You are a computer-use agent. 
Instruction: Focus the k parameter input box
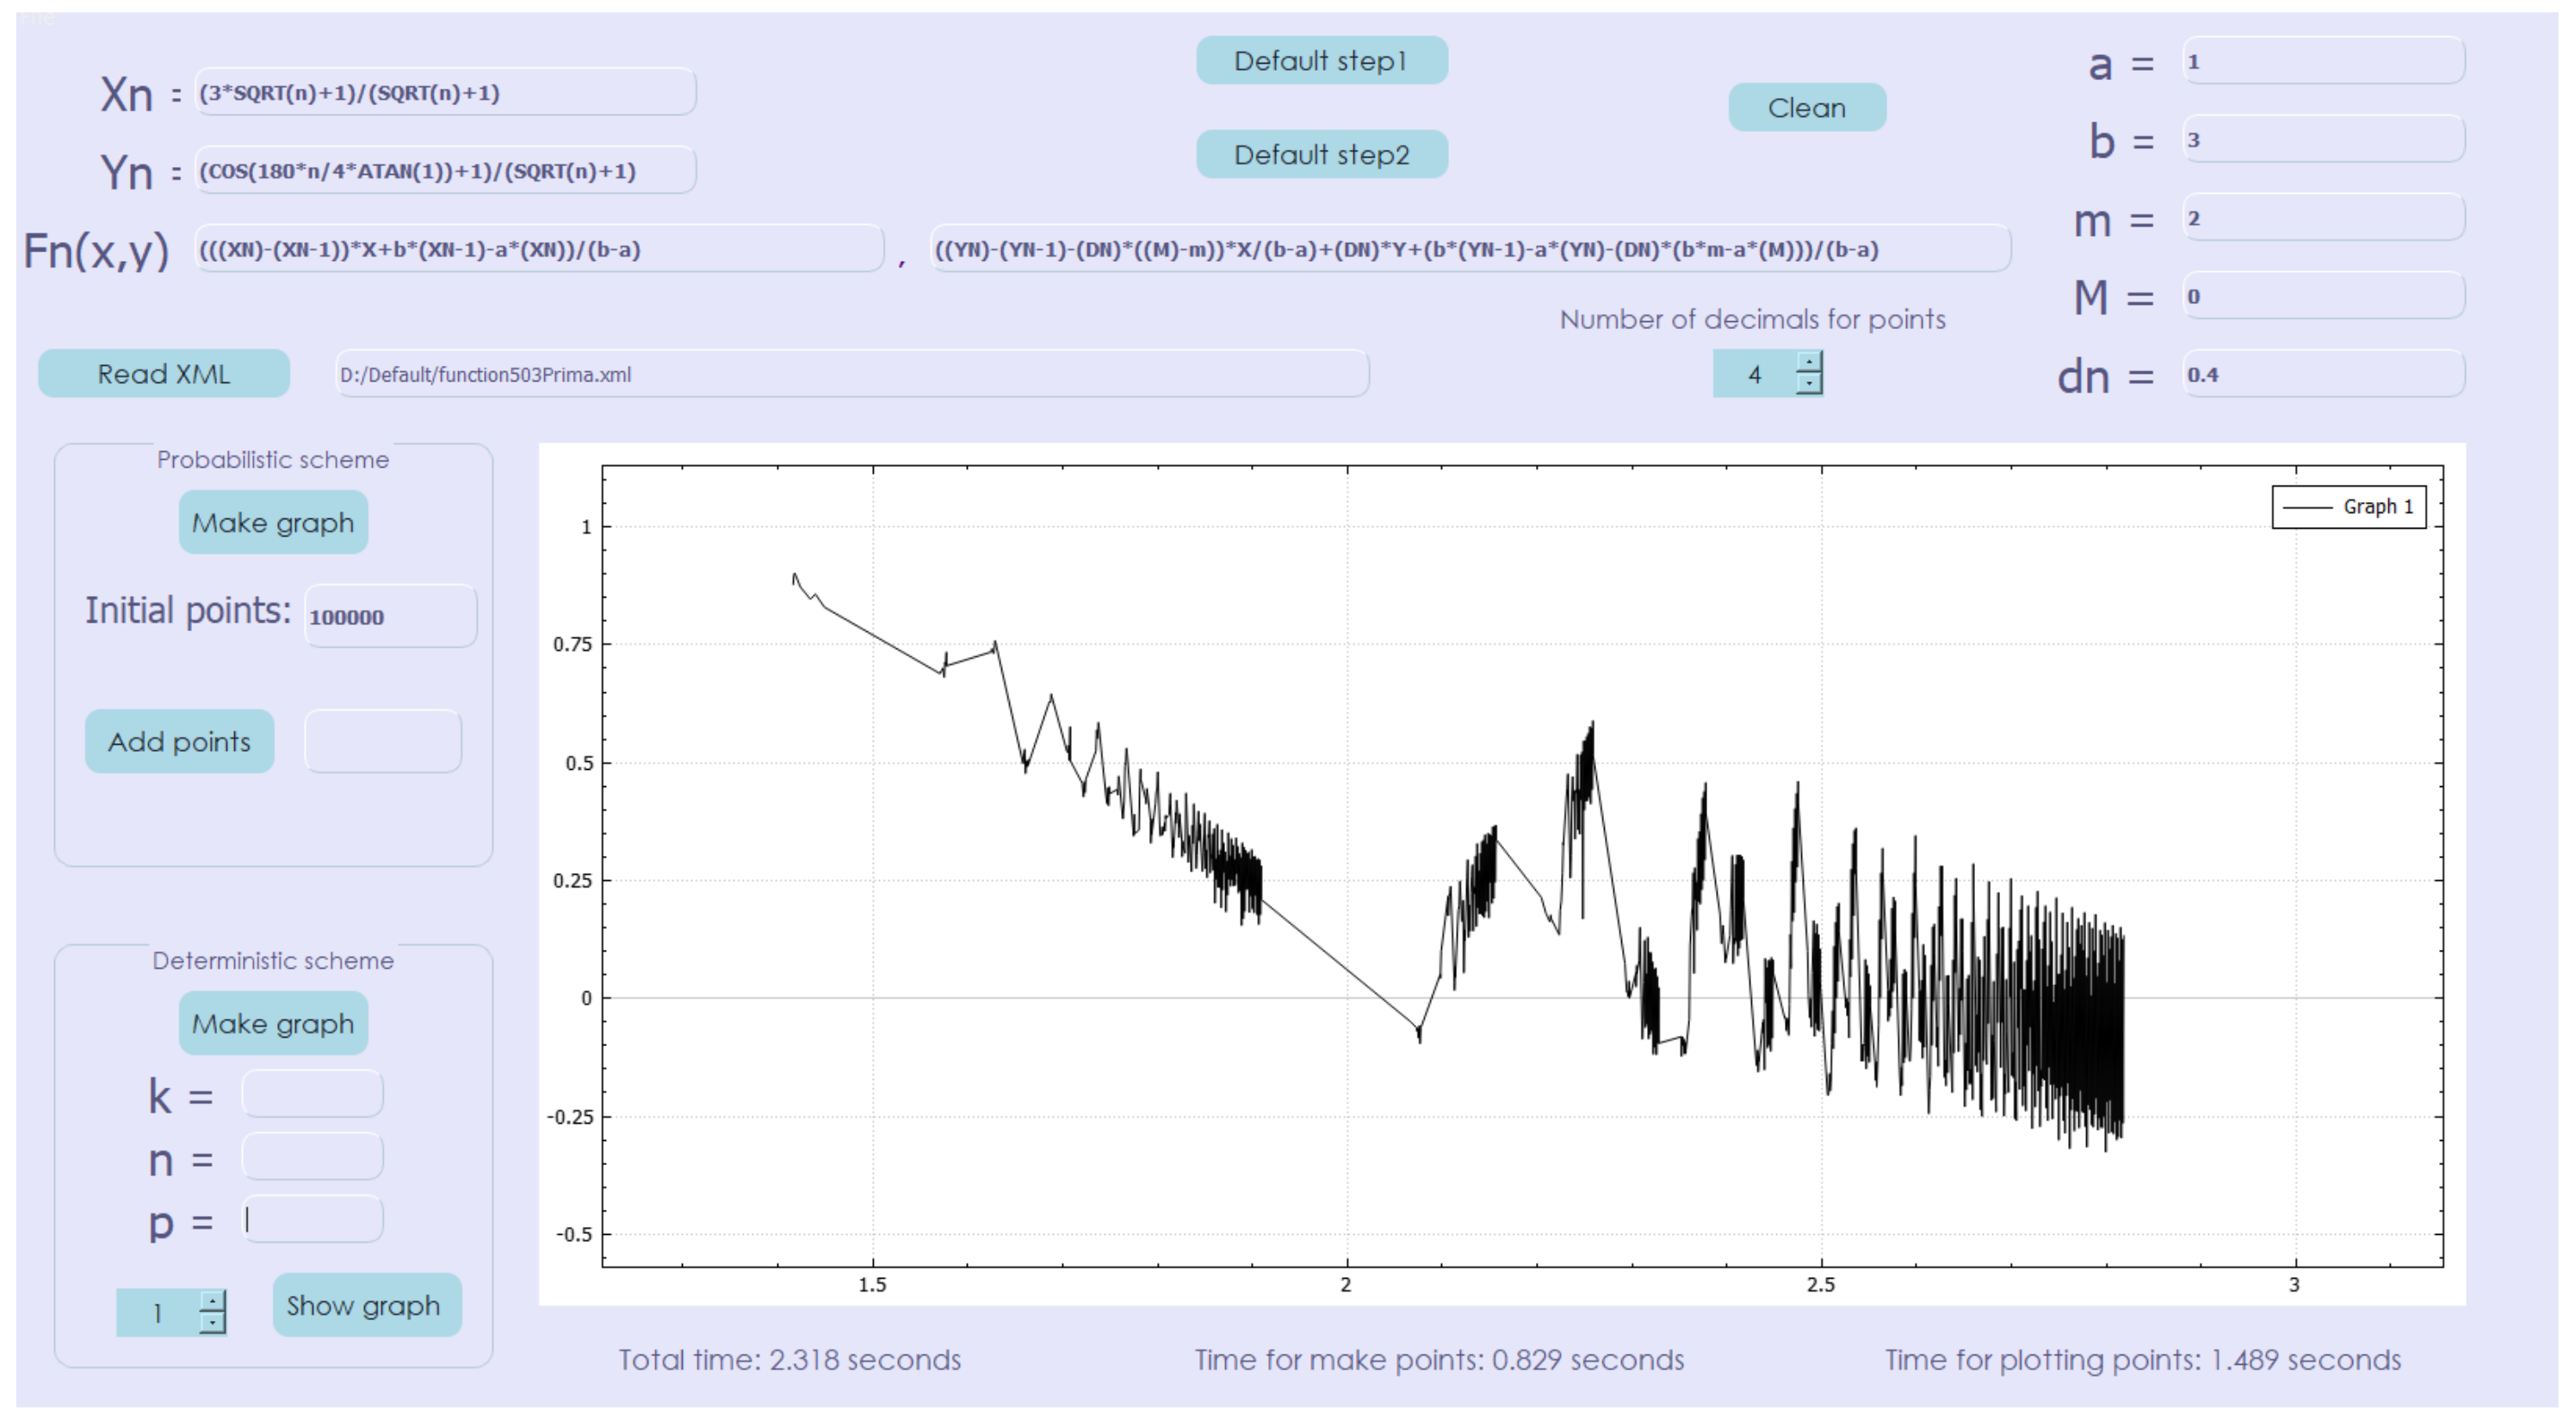pos(312,1094)
